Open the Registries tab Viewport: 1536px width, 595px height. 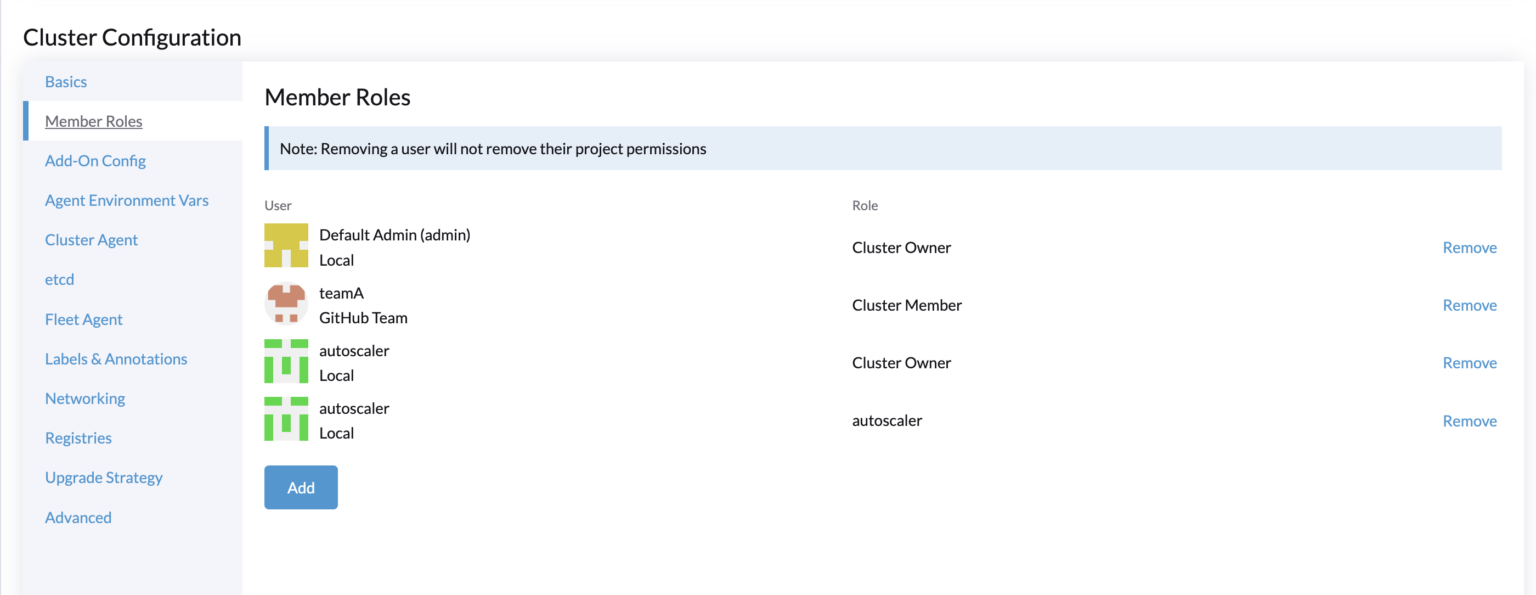[x=78, y=438]
